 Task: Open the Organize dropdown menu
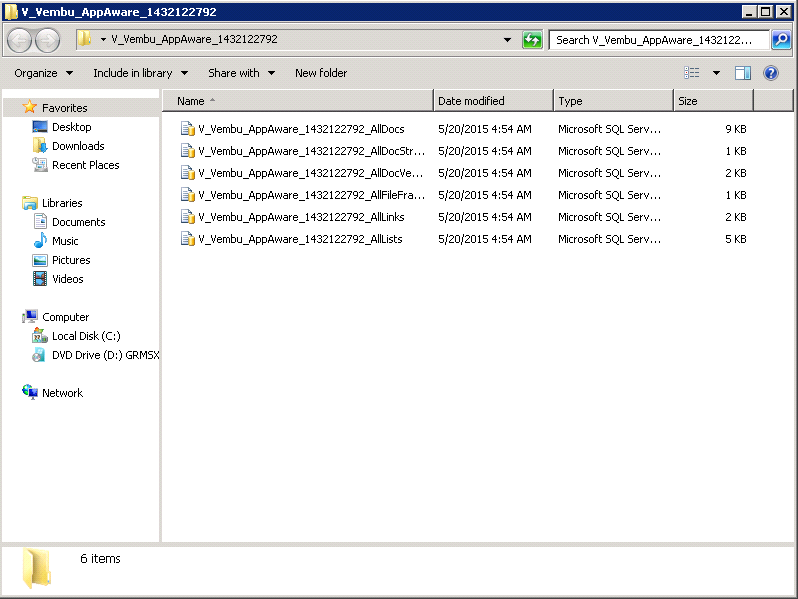click(43, 73)
